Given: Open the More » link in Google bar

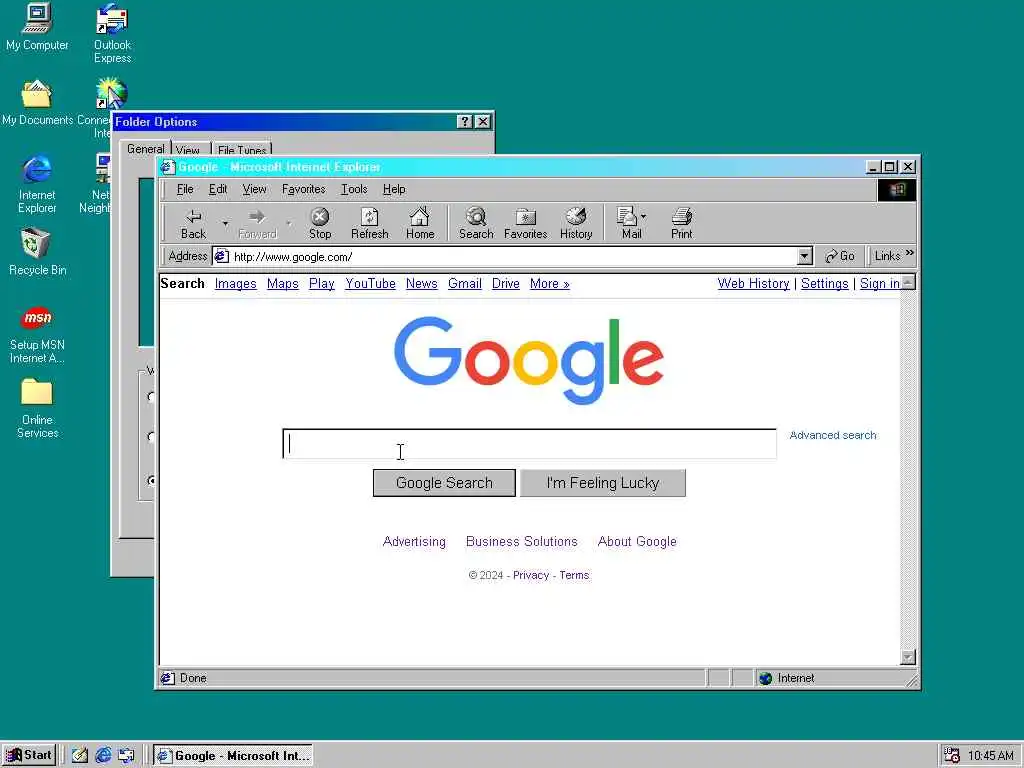Looking at the screenshot, I should (x=550, y=283).
